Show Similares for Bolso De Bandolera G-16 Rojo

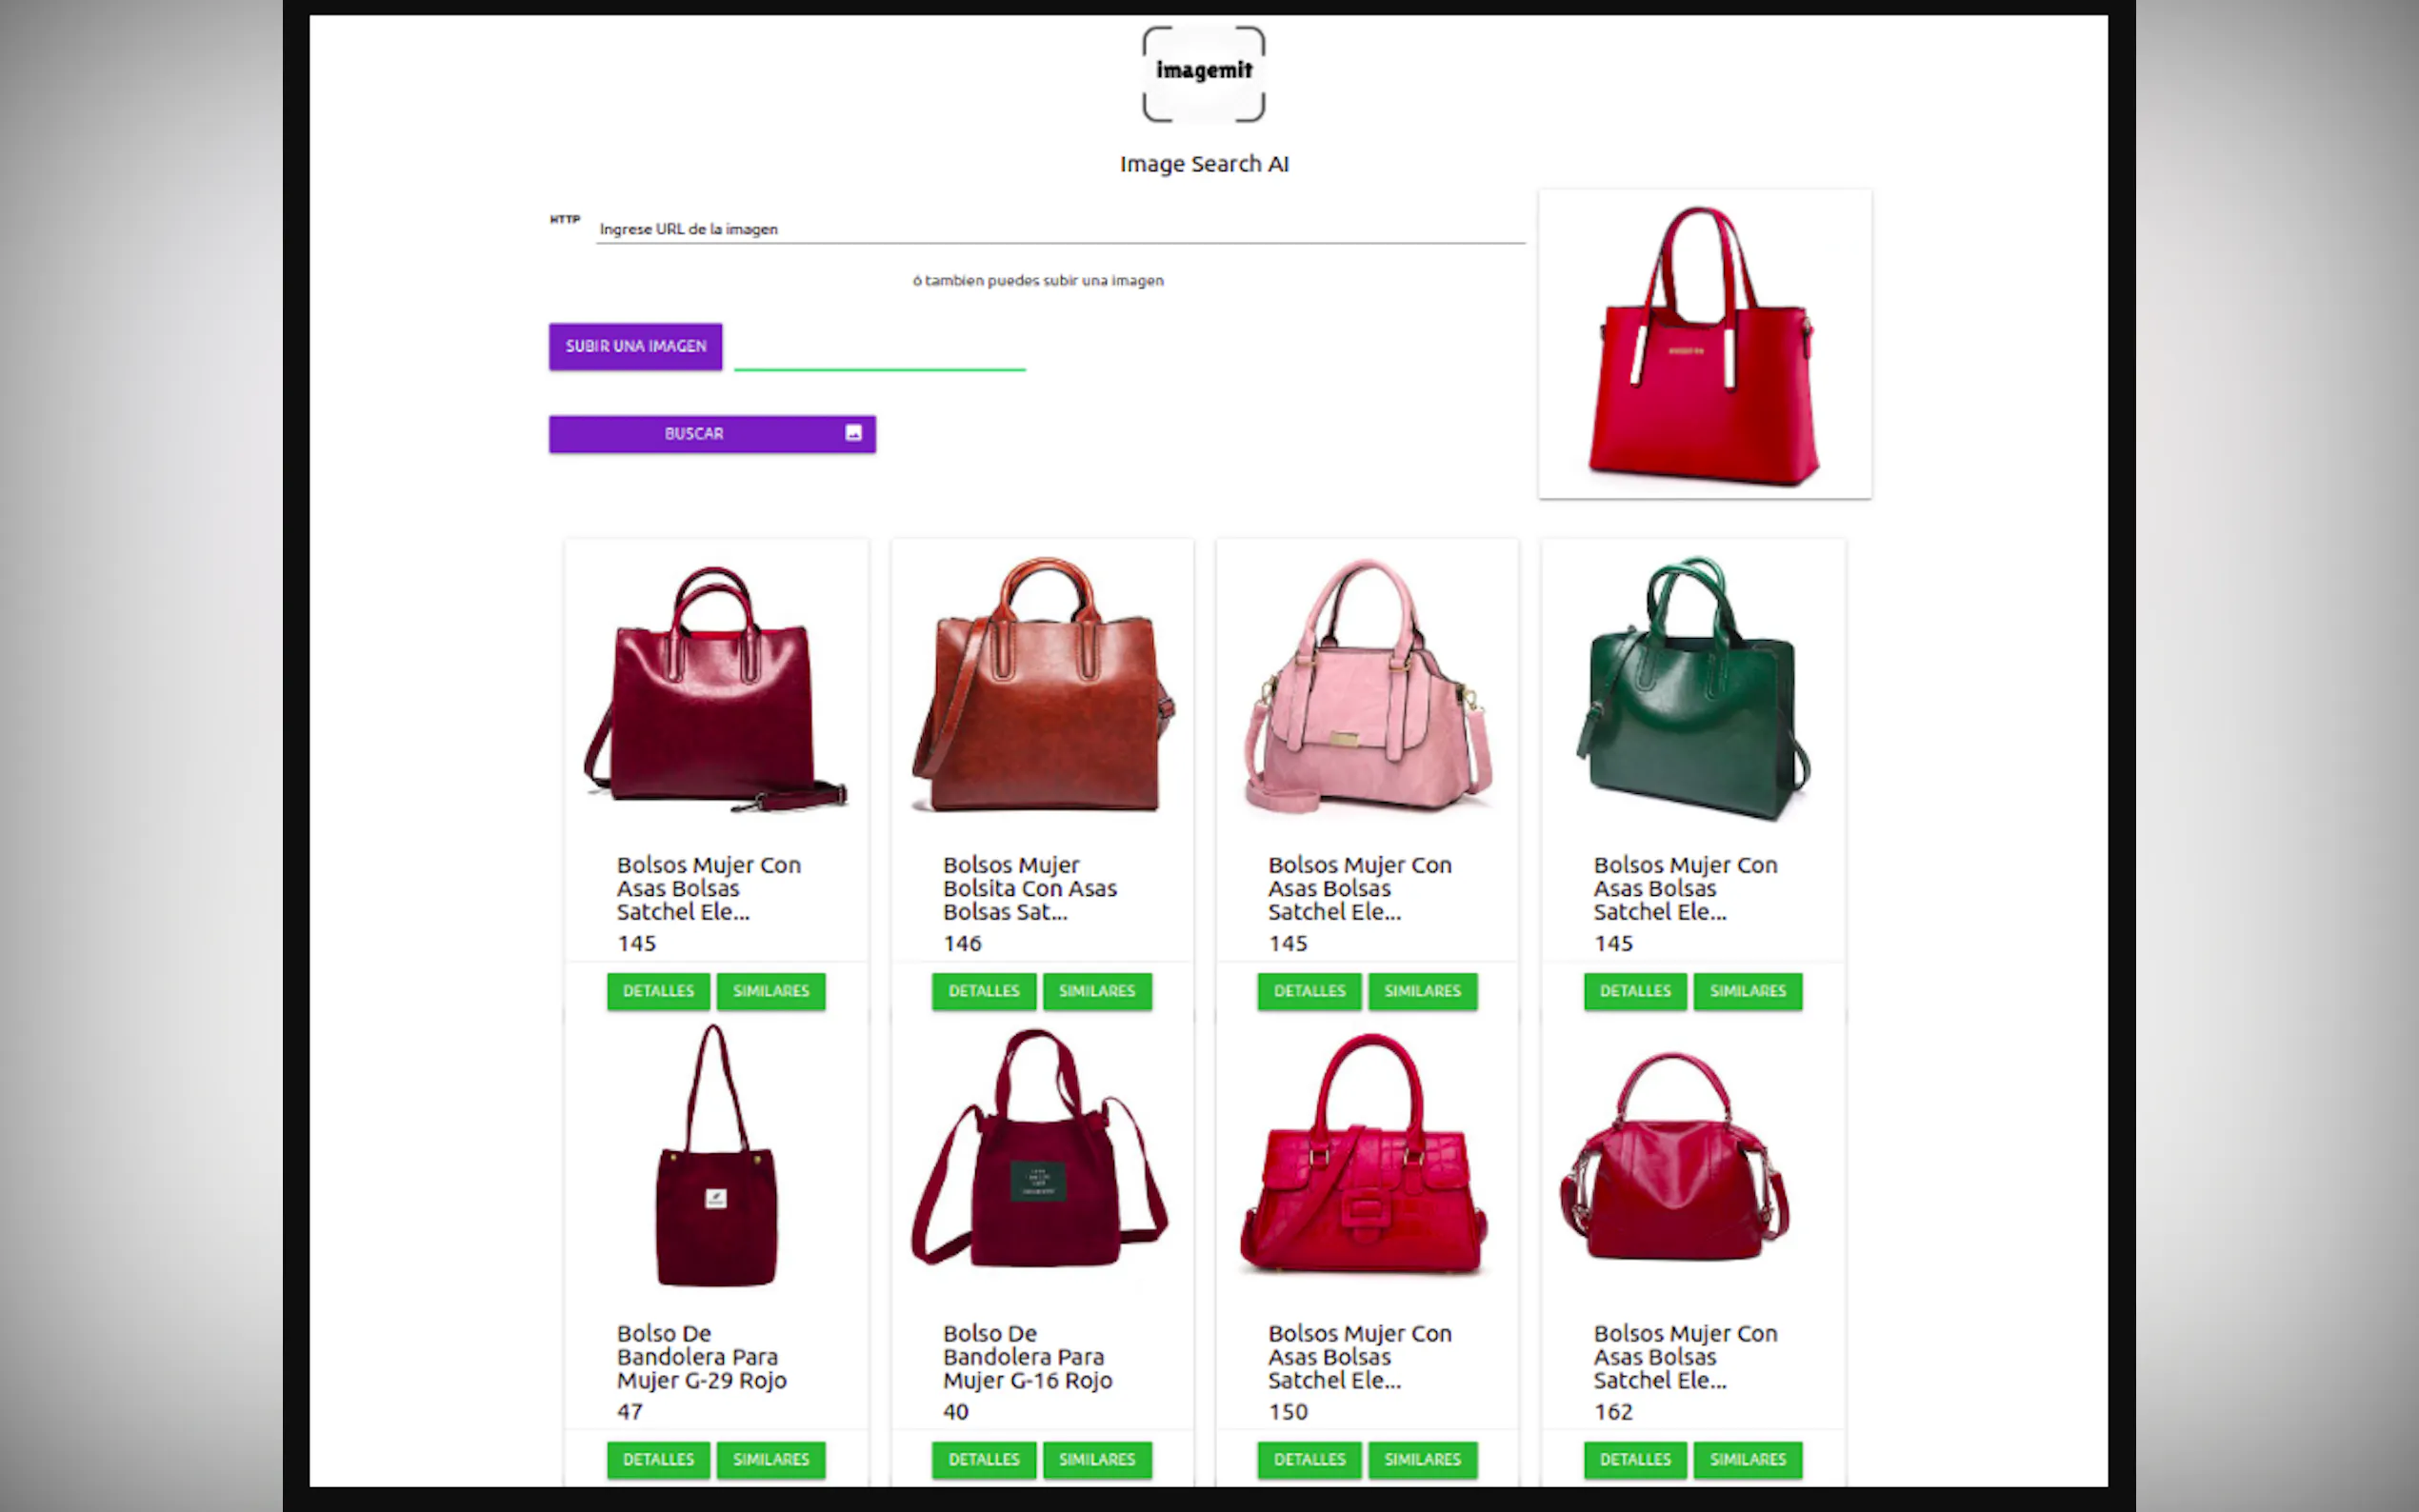coord(1097,1460)
